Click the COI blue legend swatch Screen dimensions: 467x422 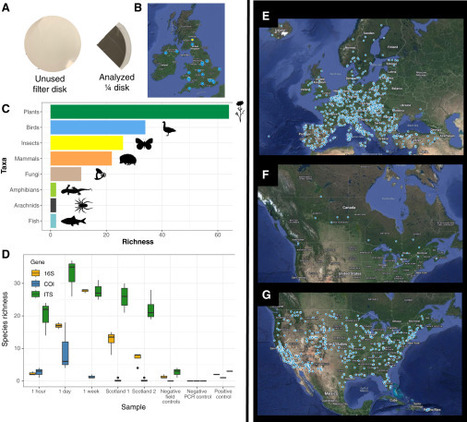pyautogui.click(x=36, y=284)
